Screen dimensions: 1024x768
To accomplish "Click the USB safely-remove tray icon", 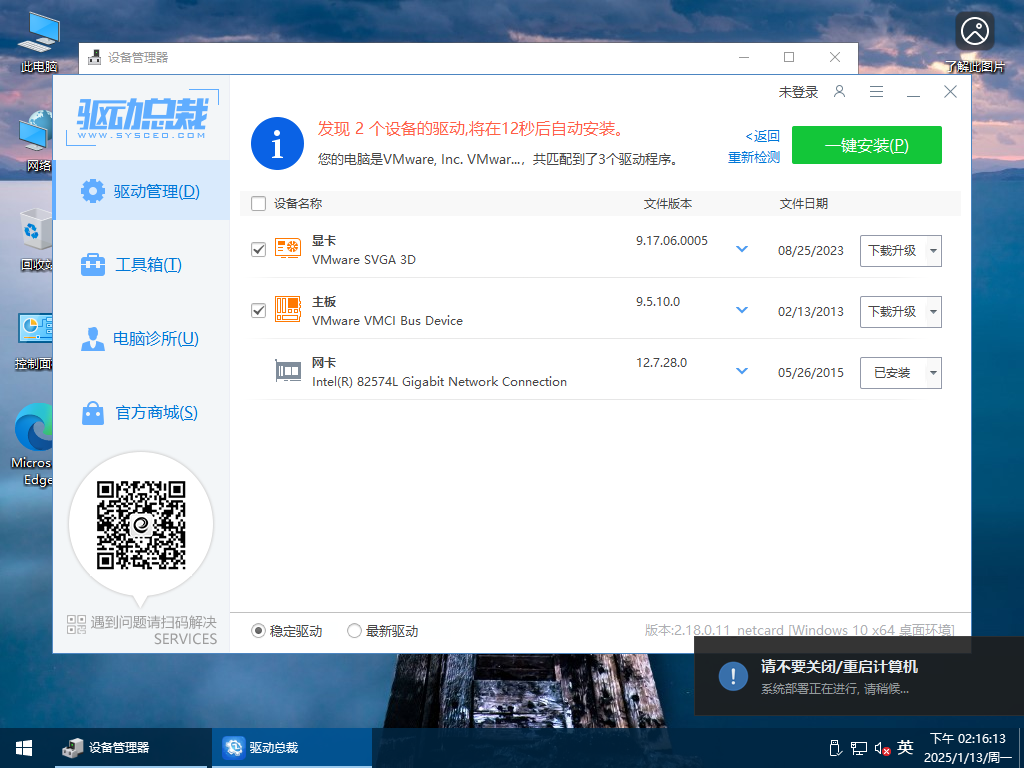I will click(x=835, y=748).
